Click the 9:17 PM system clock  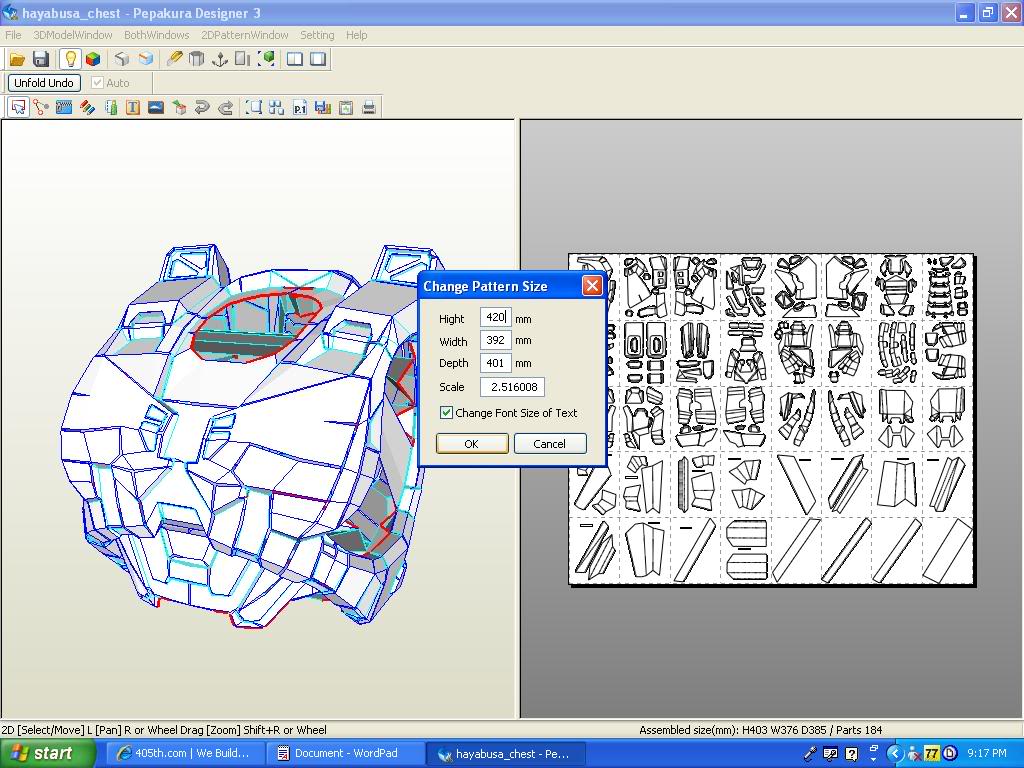coord(986,753)
